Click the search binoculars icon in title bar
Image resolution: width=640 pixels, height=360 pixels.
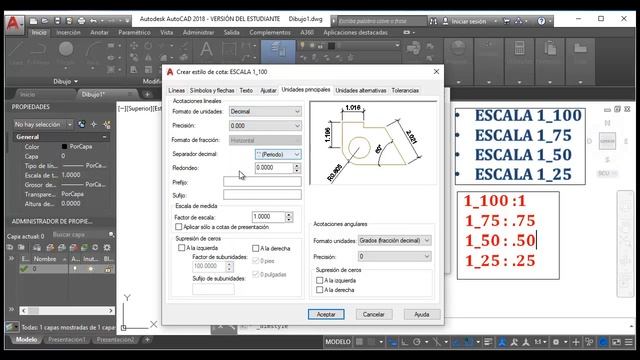click(x=433, y=21)
